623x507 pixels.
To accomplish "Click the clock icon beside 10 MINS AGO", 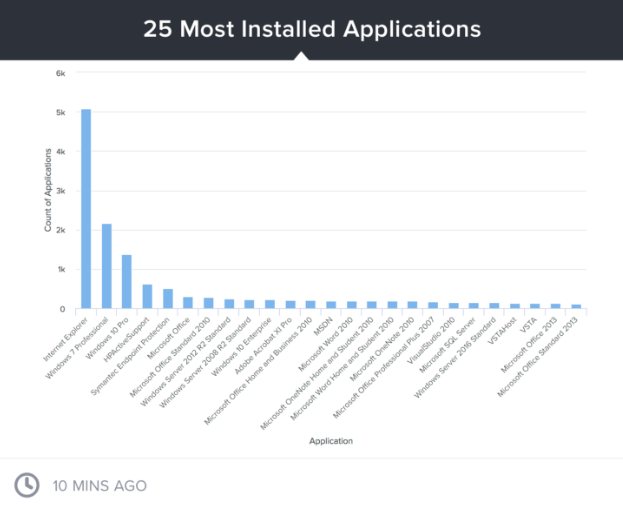I will point(27,485).
